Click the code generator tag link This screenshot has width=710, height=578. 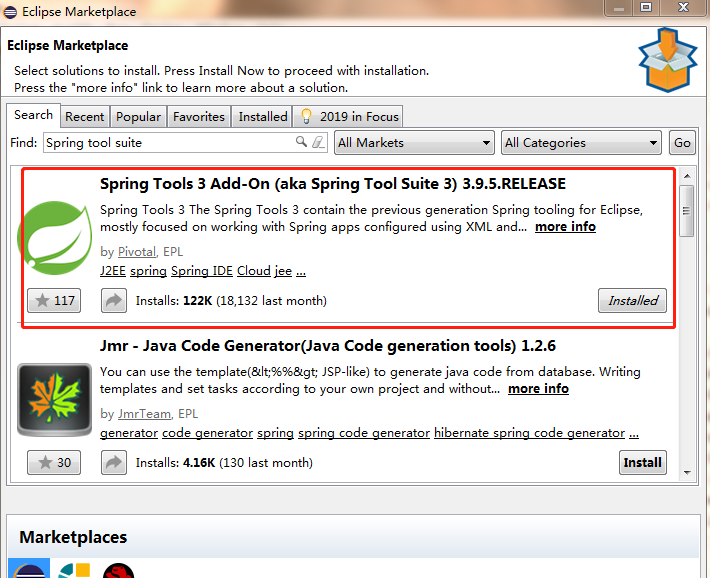[x=207, y=433]
